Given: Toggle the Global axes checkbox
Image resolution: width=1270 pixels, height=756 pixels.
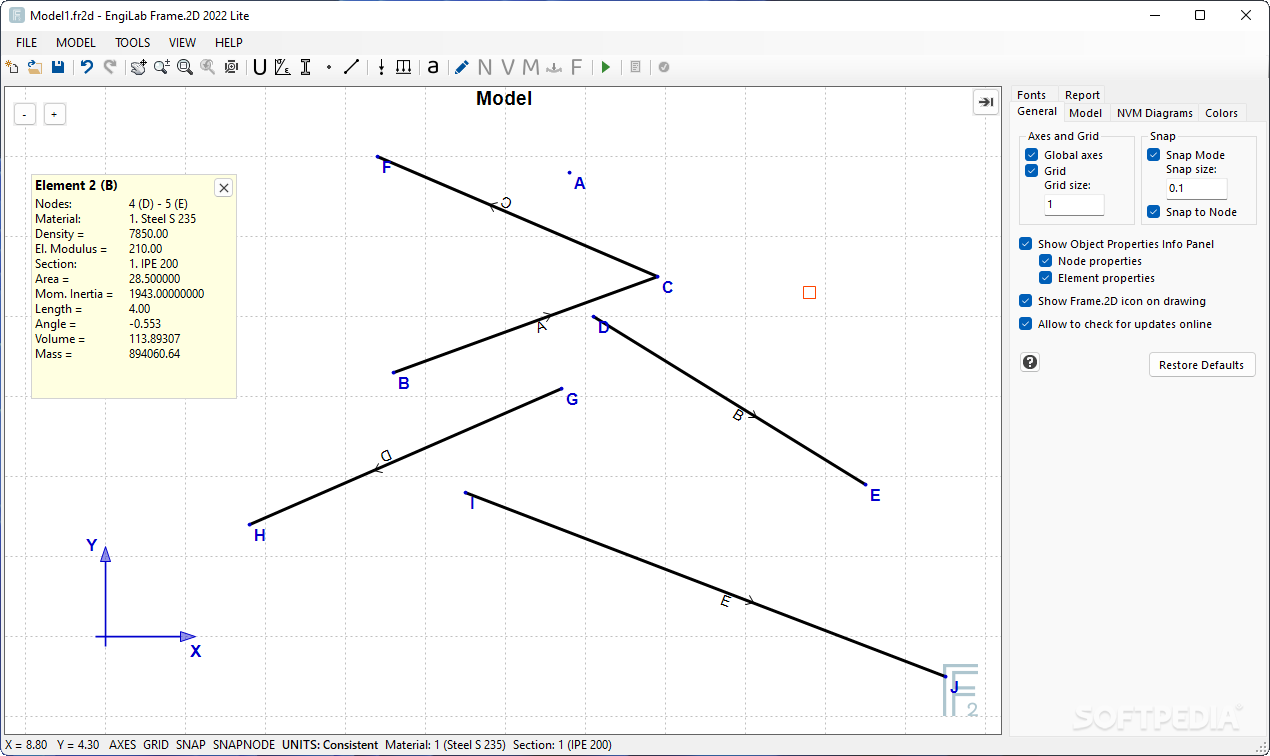Looking at the screenshot, I should point(1032,155).
